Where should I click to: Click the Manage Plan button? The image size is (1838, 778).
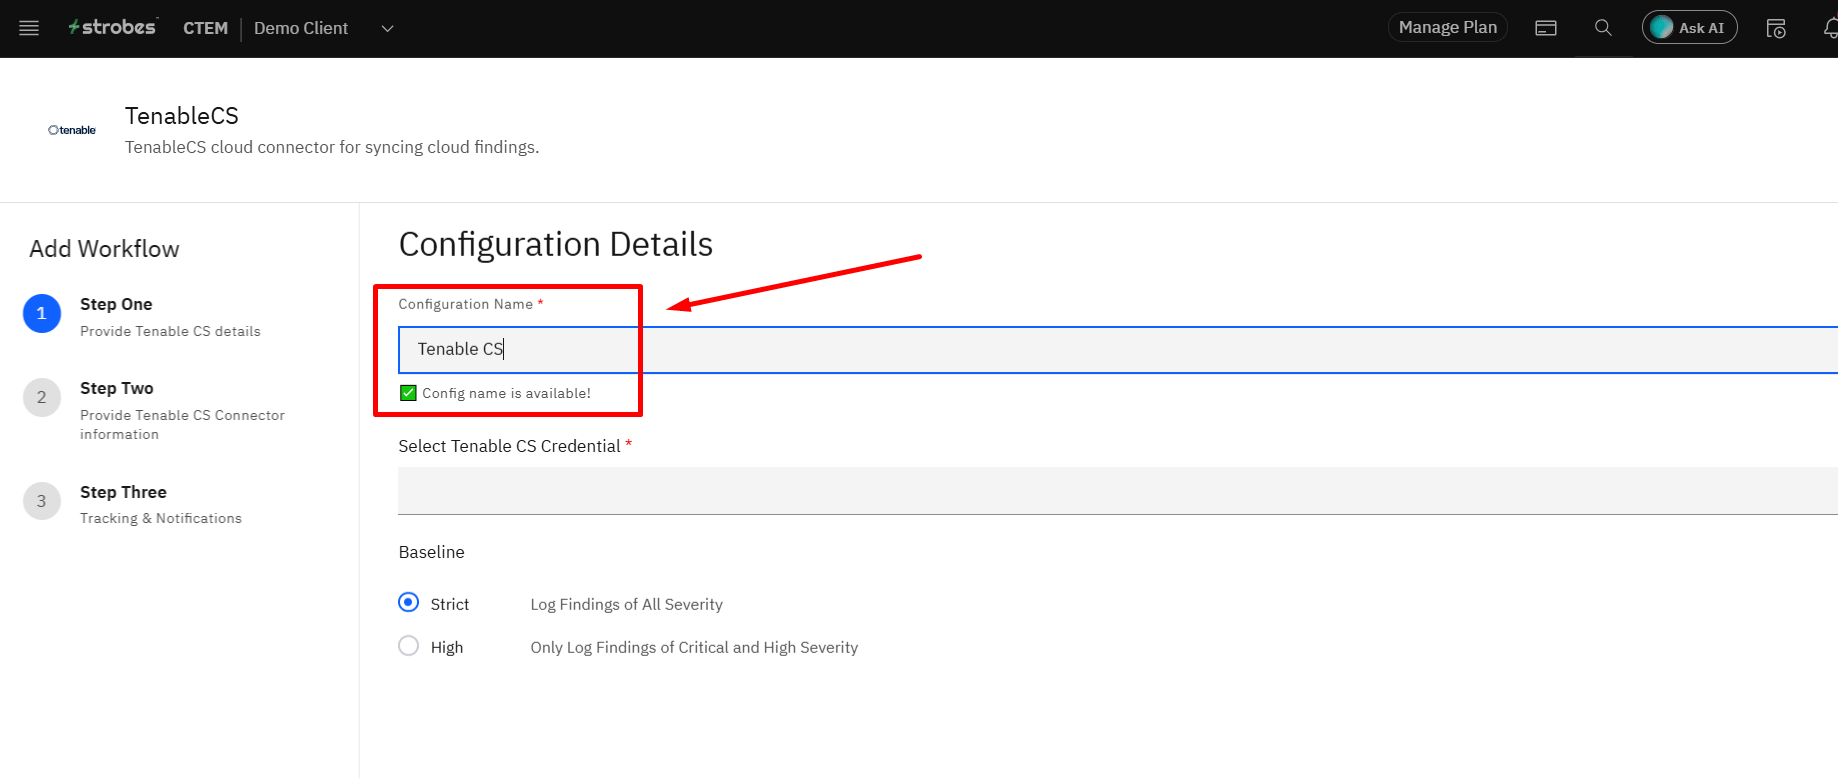click(1447, 28)
